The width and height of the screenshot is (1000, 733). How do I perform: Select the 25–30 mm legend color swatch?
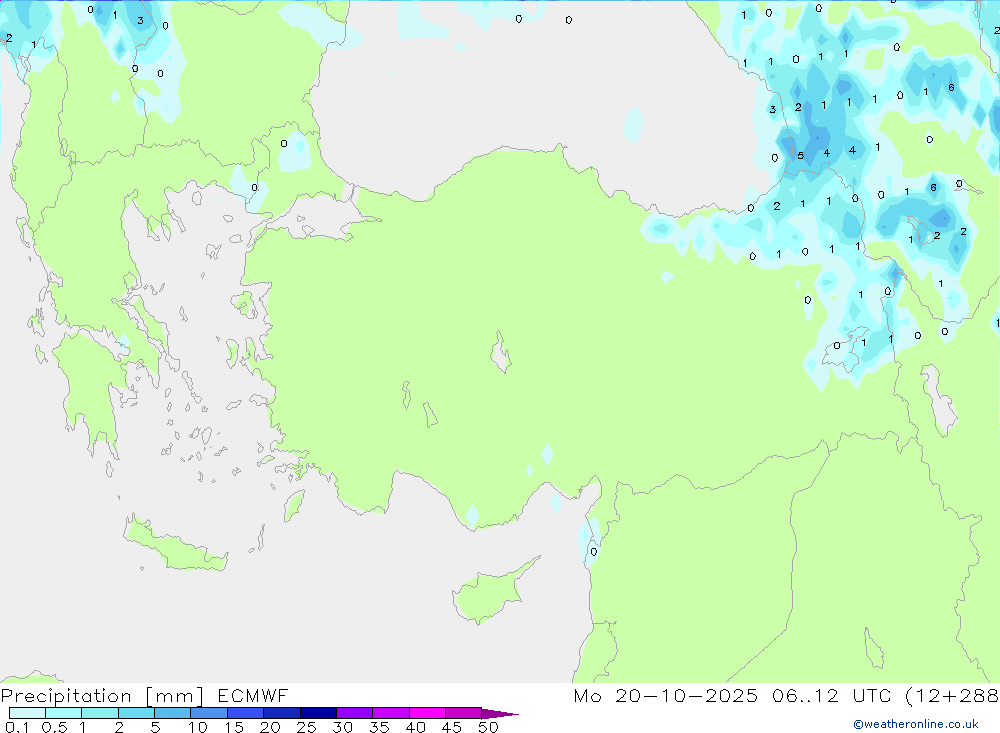[x=318, y=713]
